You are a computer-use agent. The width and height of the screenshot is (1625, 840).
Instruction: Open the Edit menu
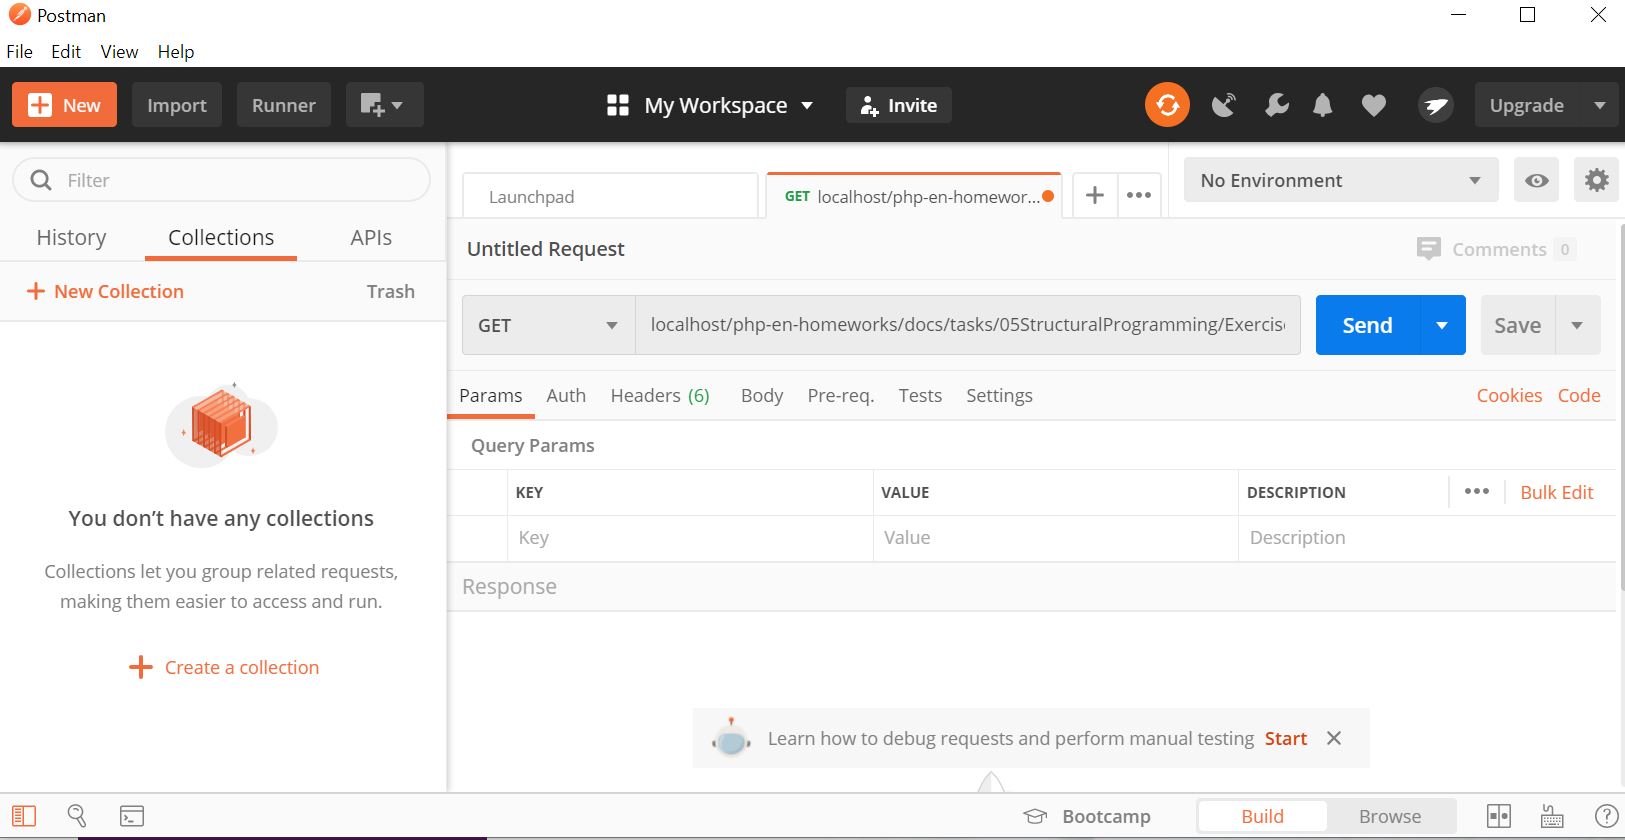tap(66, 52)
